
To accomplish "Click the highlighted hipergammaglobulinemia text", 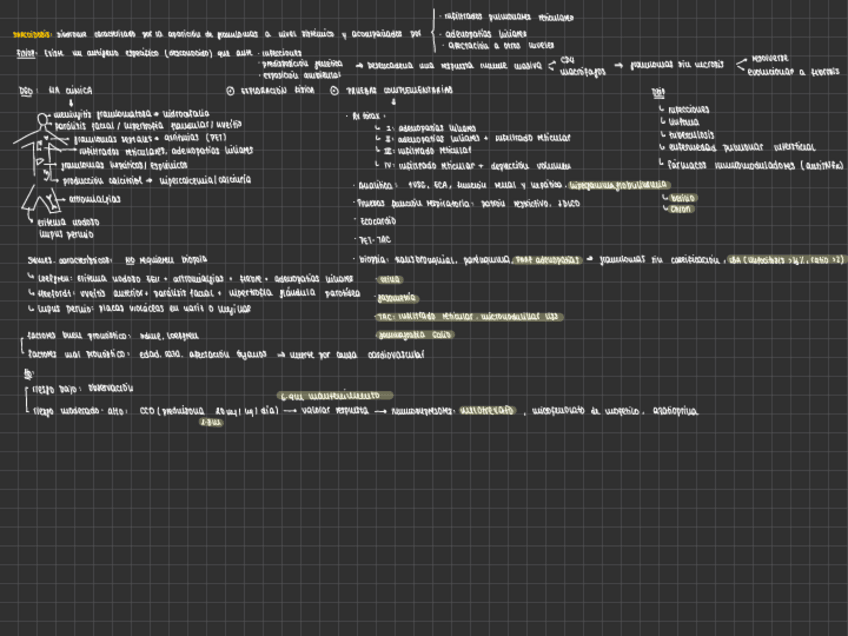I will coord(617,185).
